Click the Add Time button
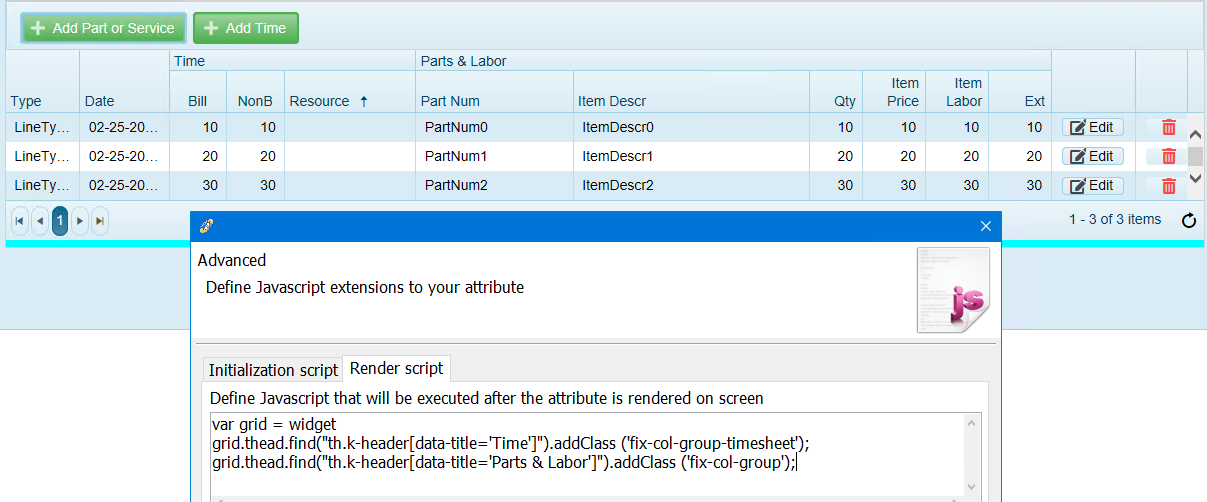 [x=246, y=28]
